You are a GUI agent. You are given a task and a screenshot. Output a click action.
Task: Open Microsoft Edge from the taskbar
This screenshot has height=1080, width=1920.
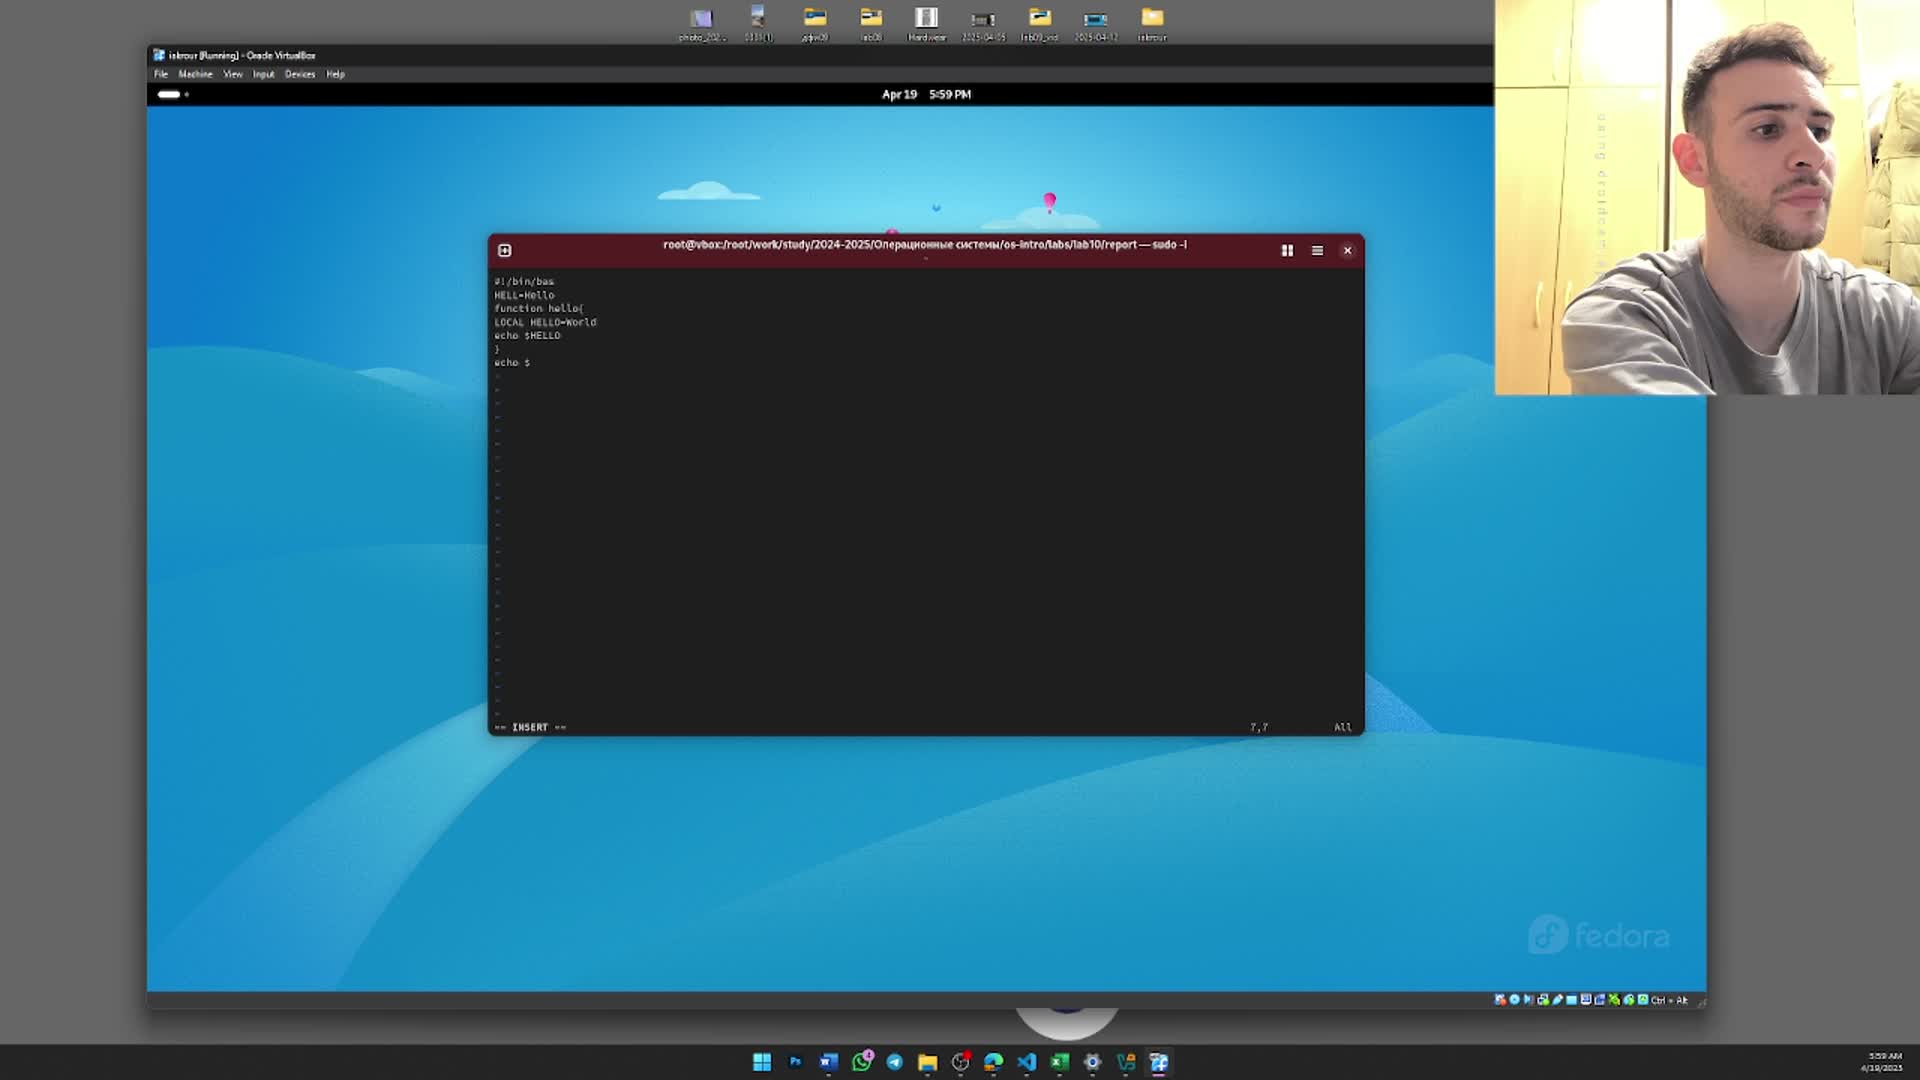993,1062
